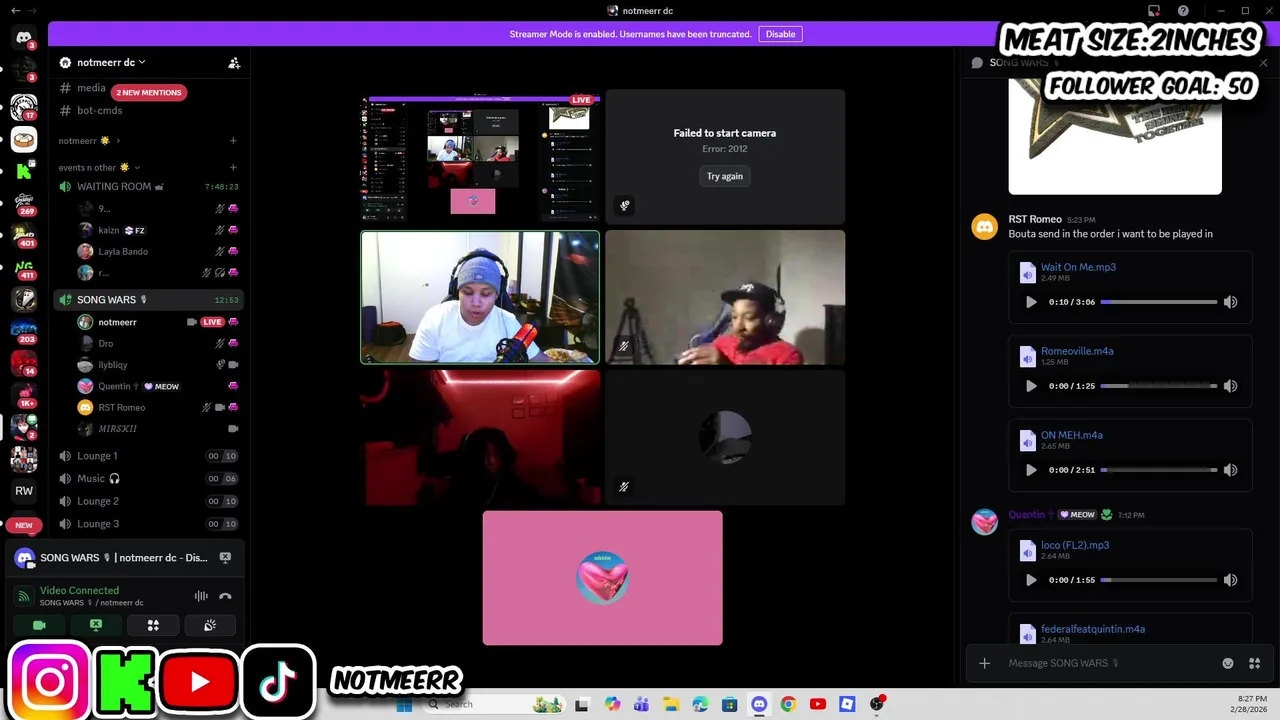This screenshot has width=1280, height=720.
Task: Stop screen sharing in voice control panel
Action: [96, 625]
